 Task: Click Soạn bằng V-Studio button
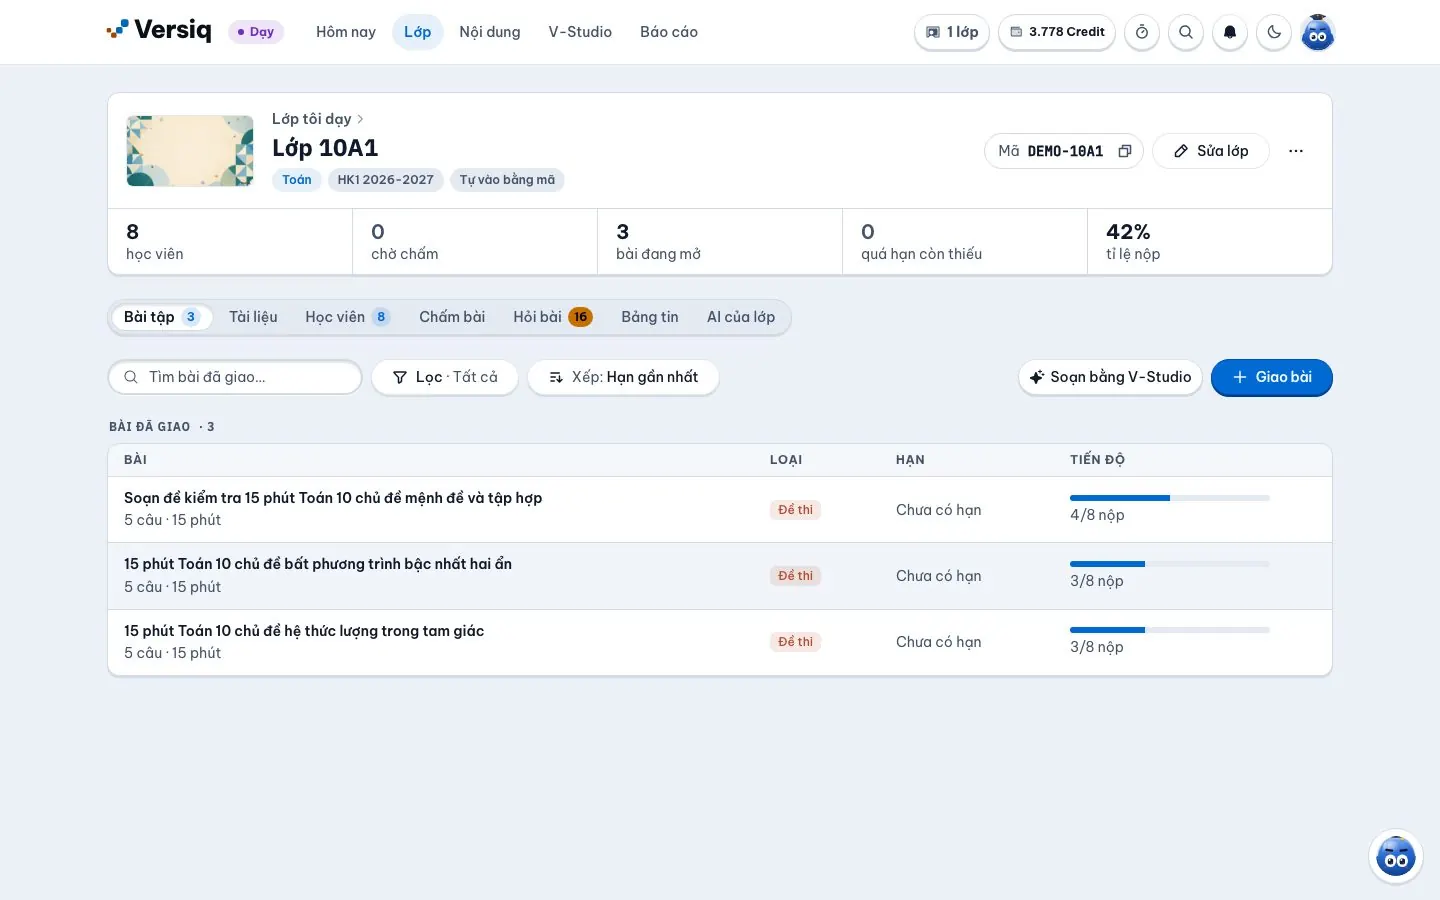pyautogui.click(x=1110, y=377)
